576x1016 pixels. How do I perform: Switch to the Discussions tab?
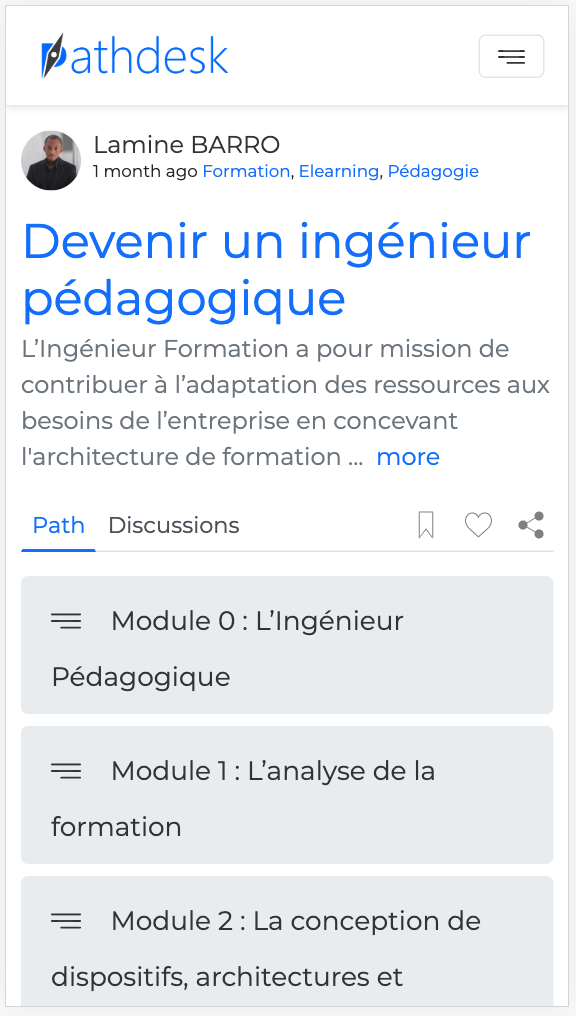pyautogui.click(x=173, y=525)
